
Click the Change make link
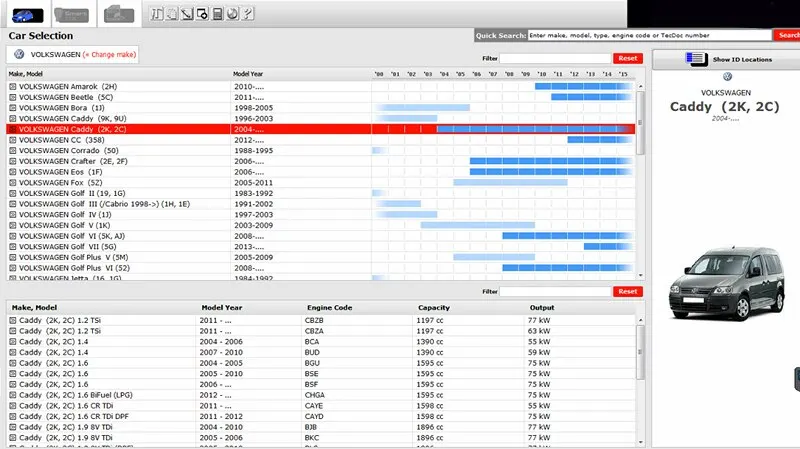pos(109,55)
